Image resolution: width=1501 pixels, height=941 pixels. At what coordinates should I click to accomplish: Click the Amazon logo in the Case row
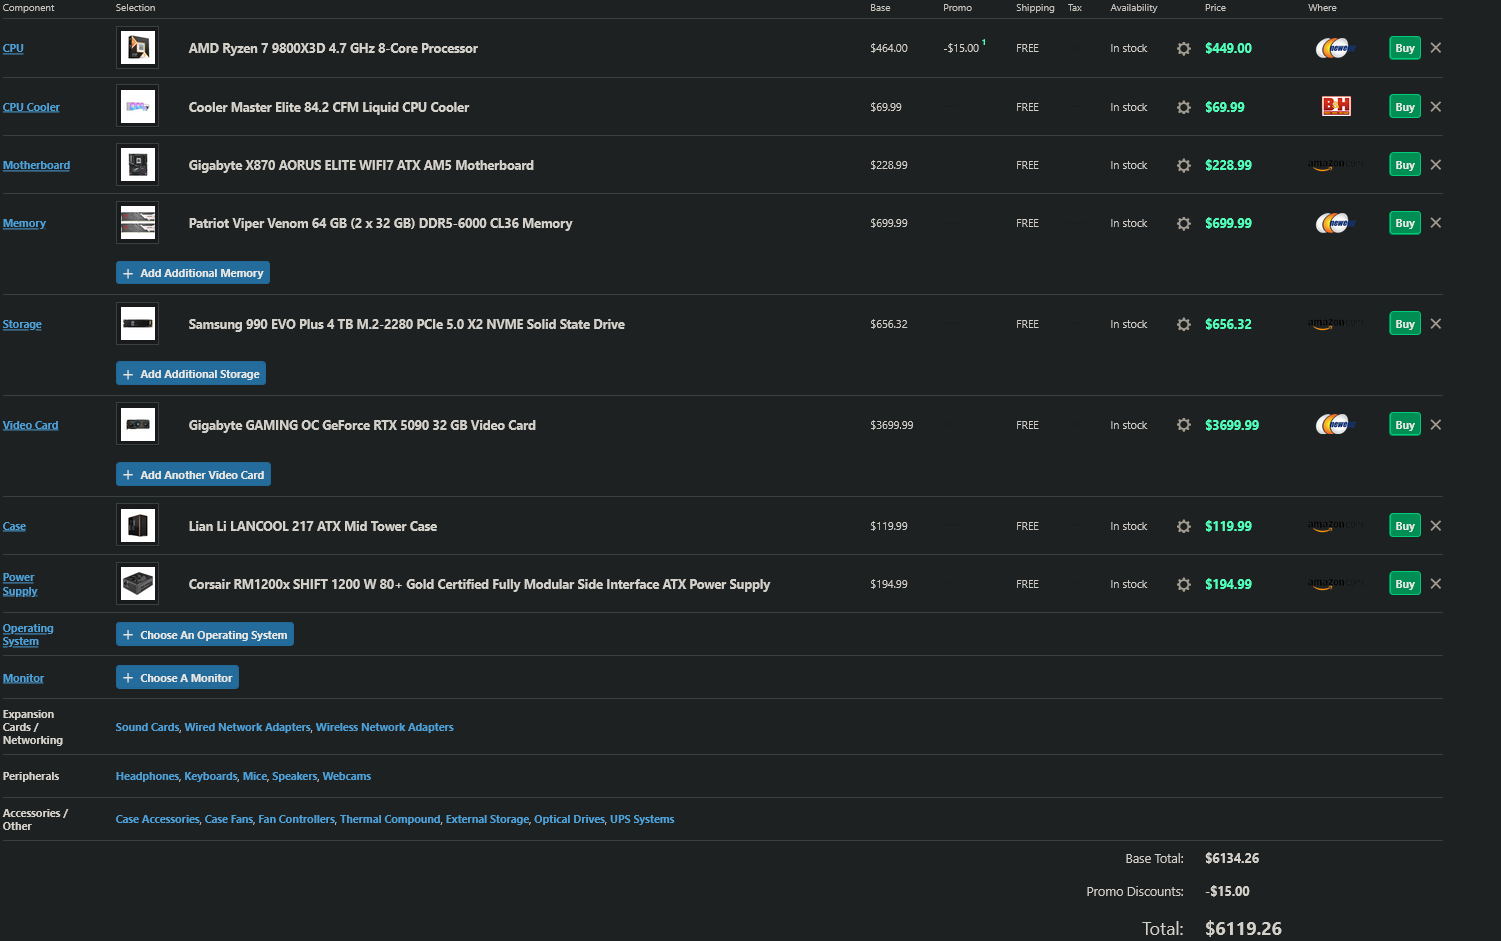click(1334, 526)
